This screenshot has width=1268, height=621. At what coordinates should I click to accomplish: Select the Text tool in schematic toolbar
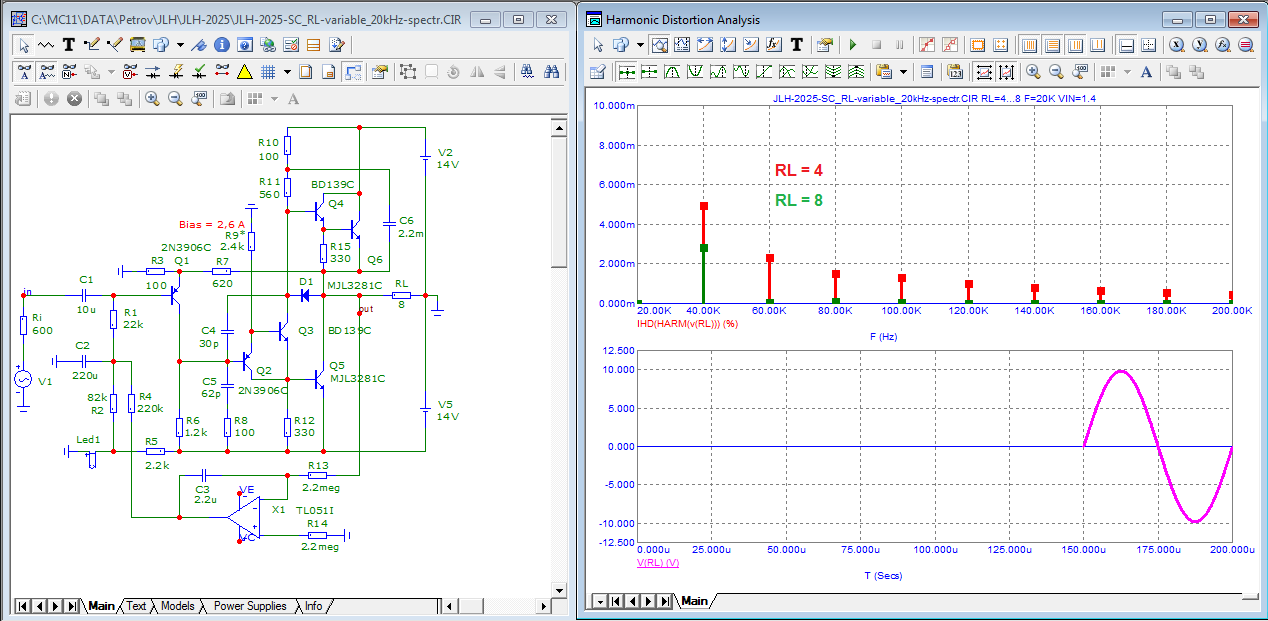[x=69, y=45]
